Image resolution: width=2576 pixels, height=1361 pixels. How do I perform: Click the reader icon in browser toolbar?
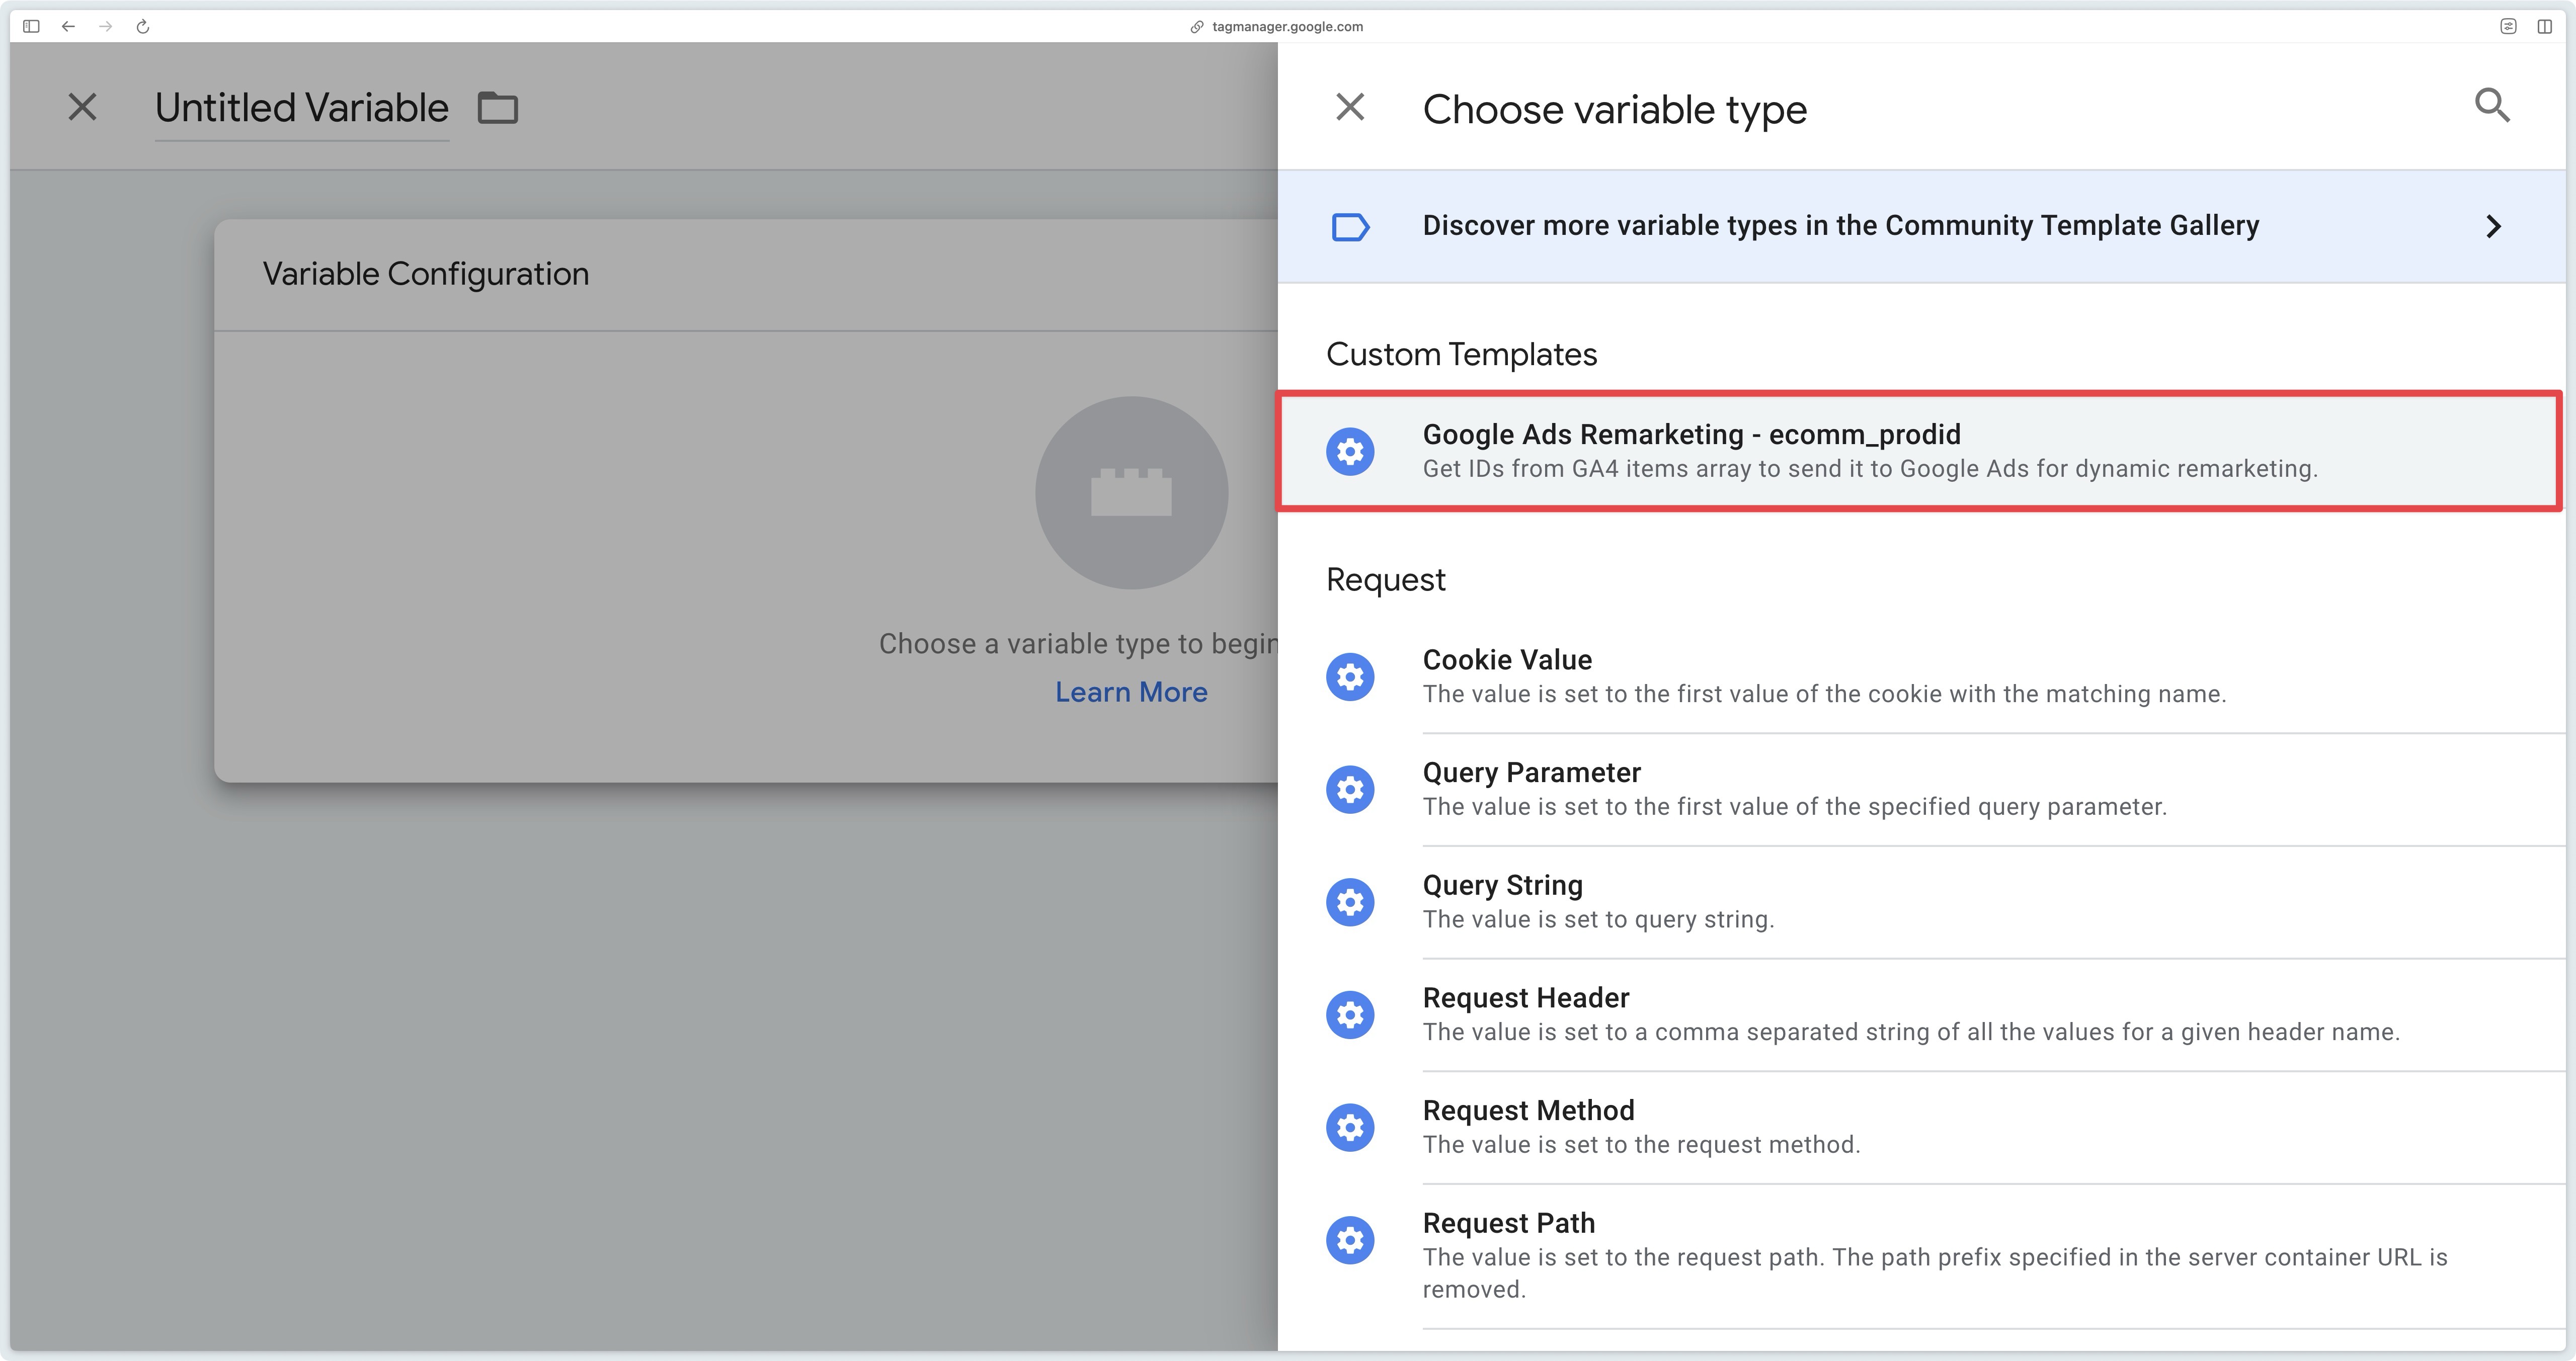click(2508, 26)
